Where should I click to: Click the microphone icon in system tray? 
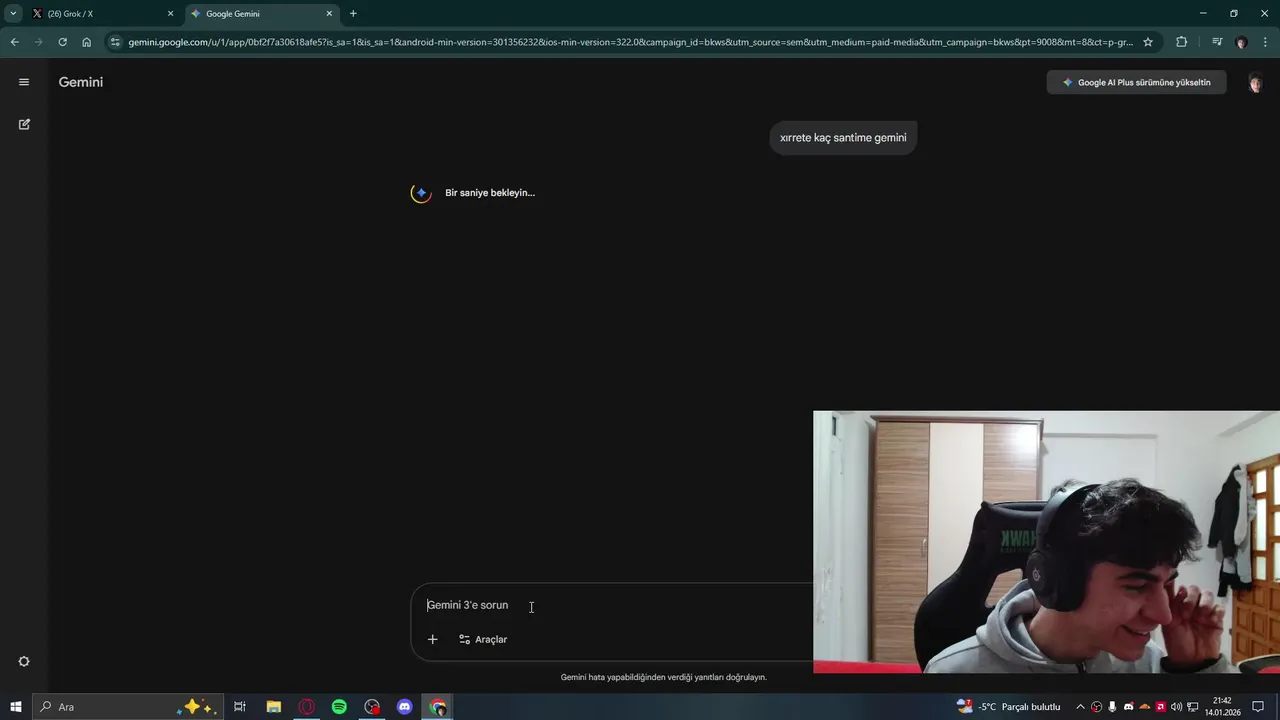coord(1112,707)
